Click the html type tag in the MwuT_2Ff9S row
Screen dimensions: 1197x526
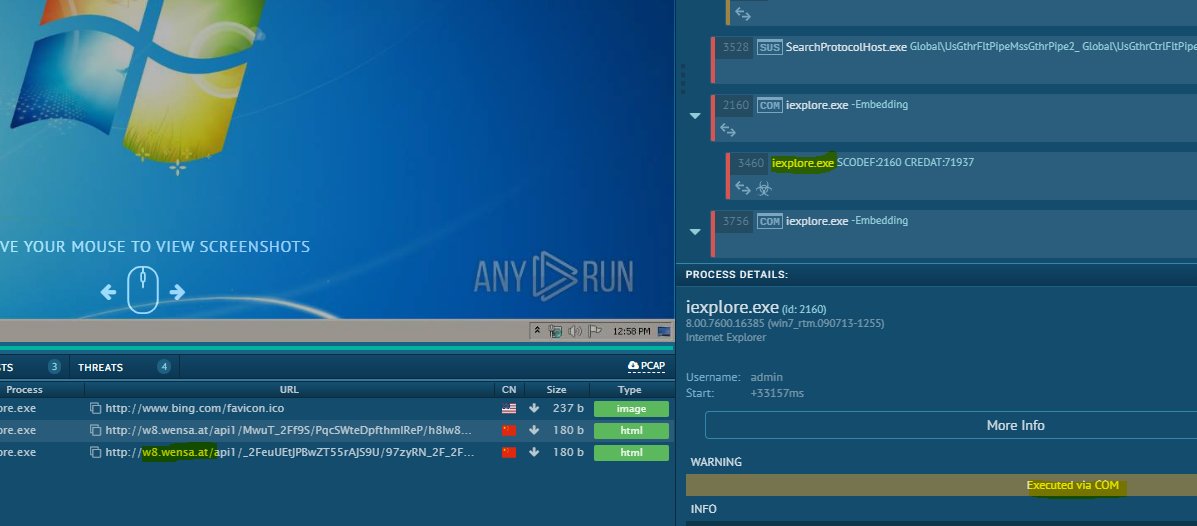click(631, 431)
